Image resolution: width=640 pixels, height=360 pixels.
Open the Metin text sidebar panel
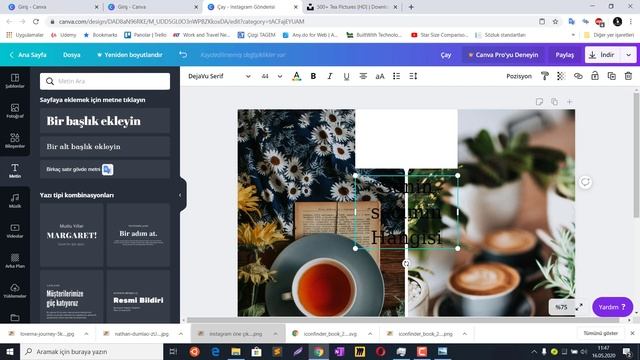tap(15, 171)
